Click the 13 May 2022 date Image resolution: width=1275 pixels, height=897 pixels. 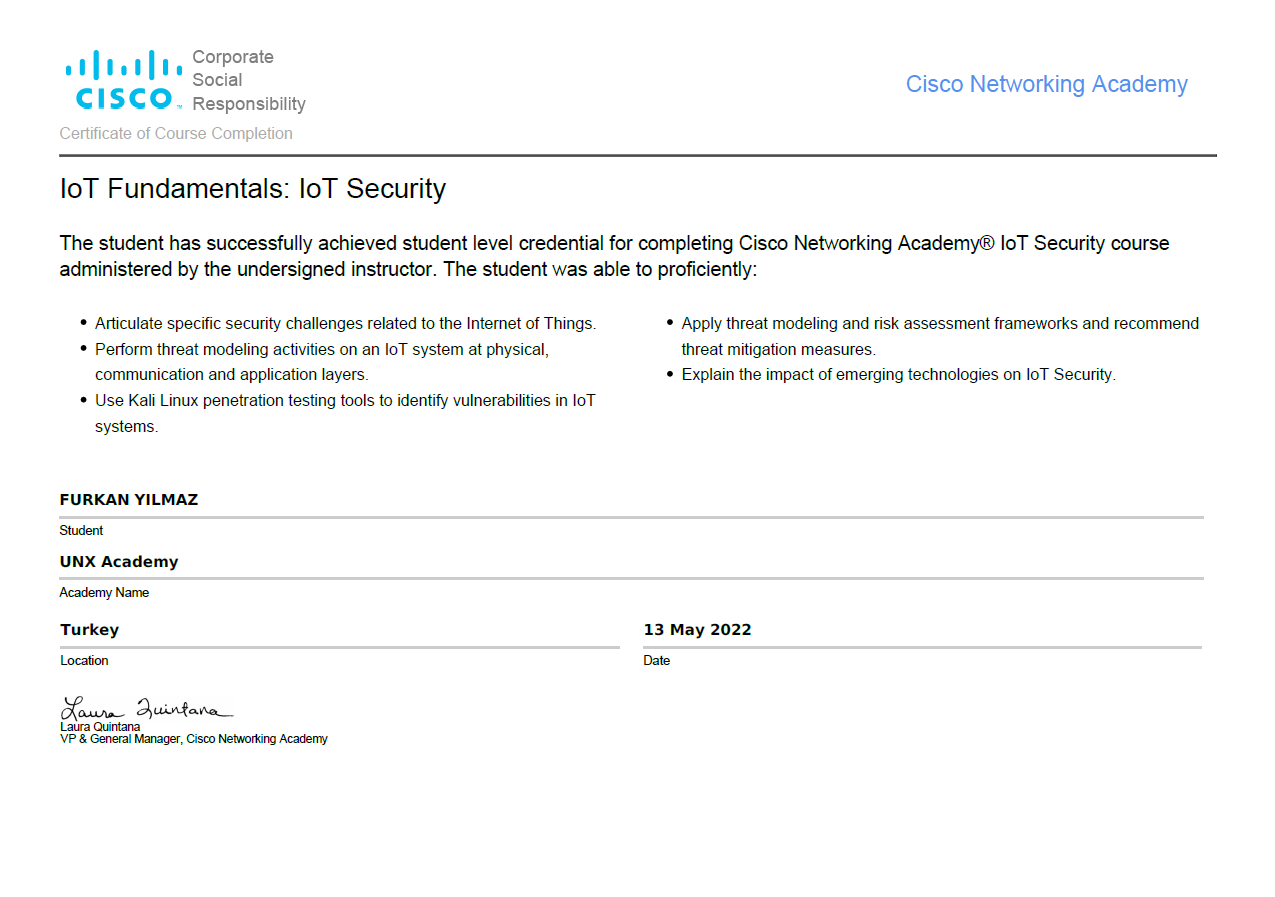coord(697,630)
